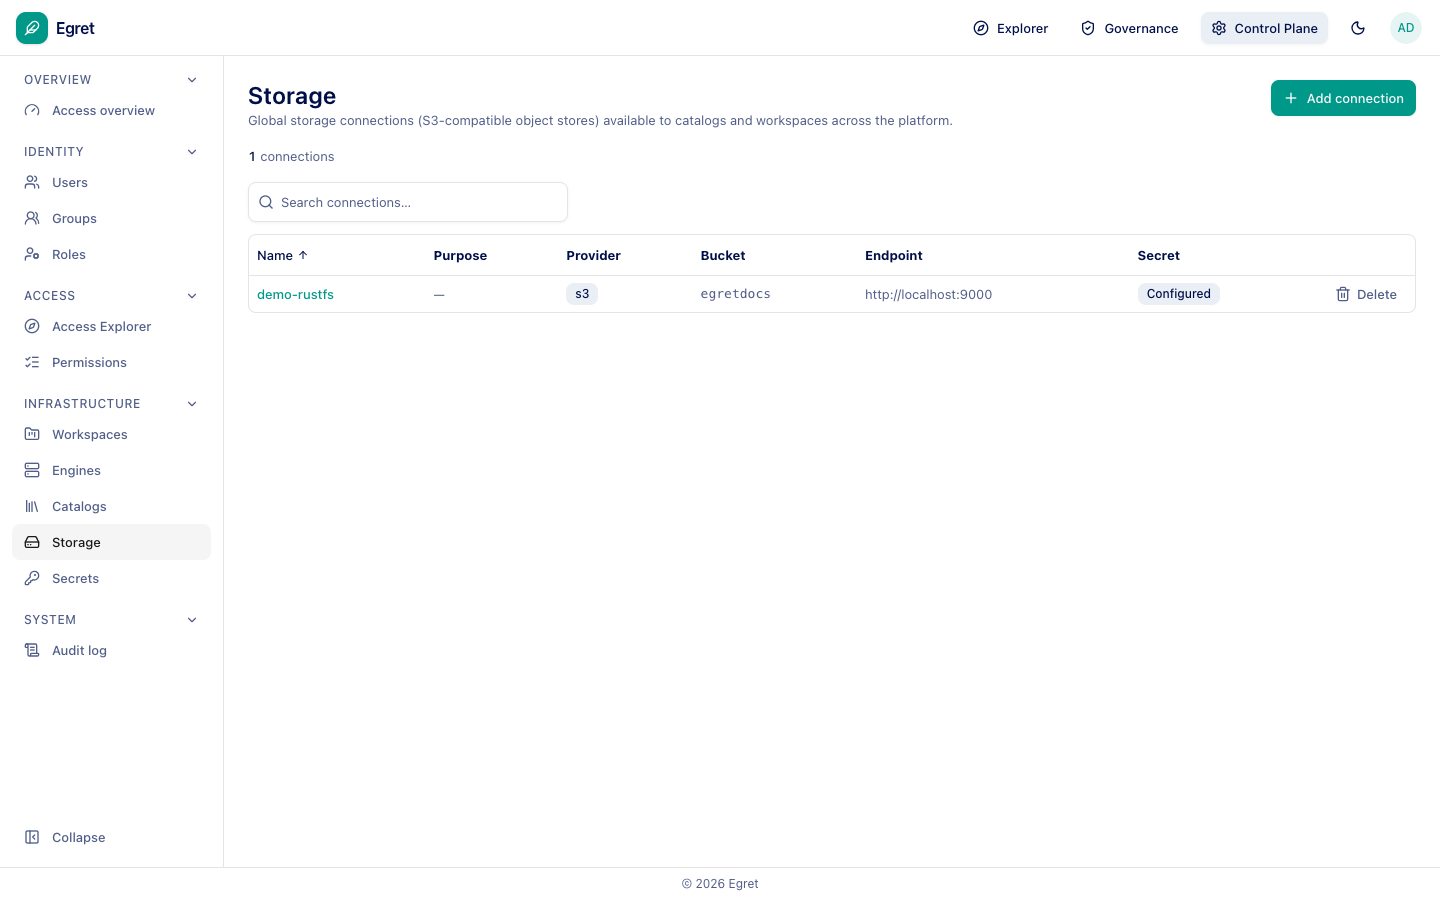This screenshot has width=1440, height=900.
Task: Open the Users page
Action: (x=111, y=183)
